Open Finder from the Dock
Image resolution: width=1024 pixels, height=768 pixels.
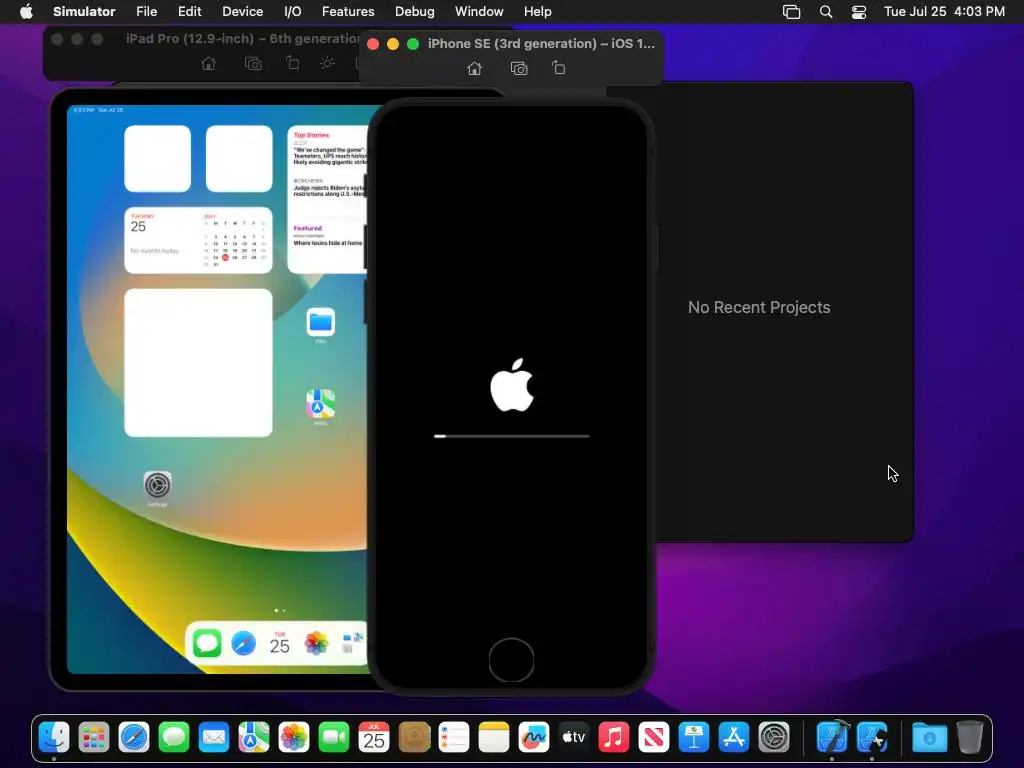54,738
